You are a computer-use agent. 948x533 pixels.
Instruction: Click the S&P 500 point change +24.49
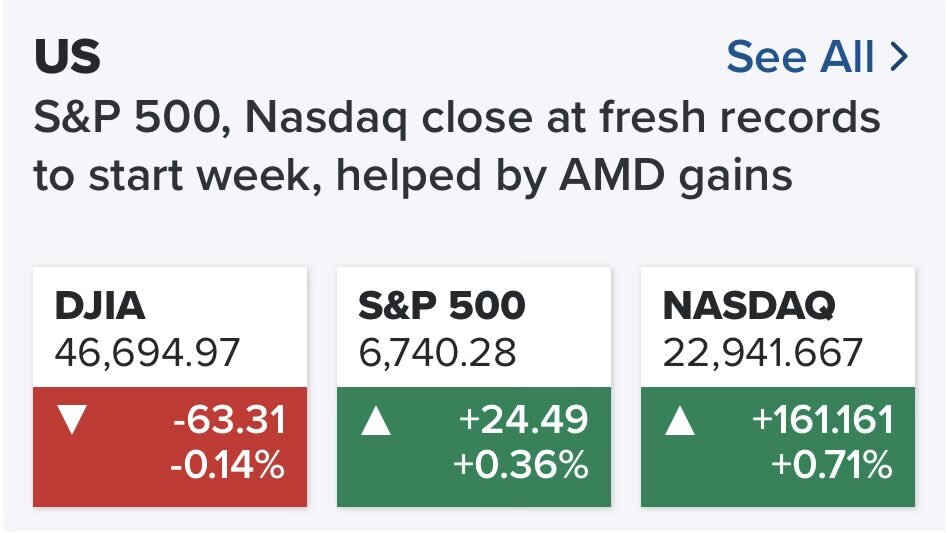pyautogui.click(x=524, y=421)
